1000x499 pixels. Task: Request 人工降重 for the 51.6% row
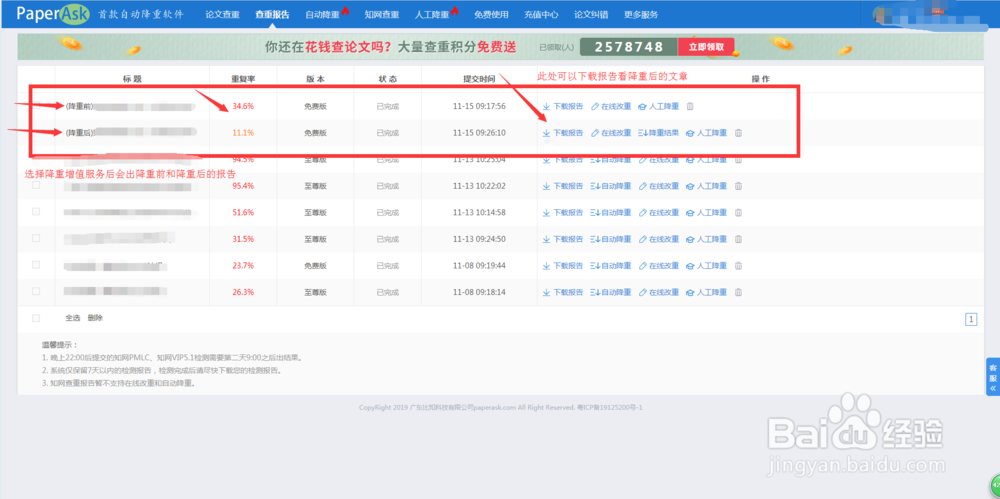(707, 212)
